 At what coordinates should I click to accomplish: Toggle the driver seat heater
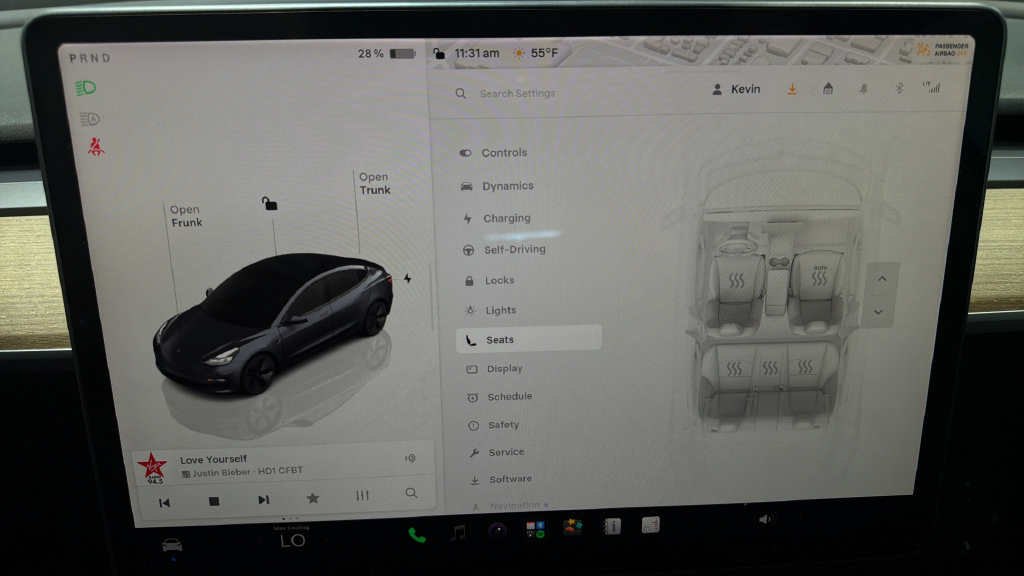pos(736,281)
